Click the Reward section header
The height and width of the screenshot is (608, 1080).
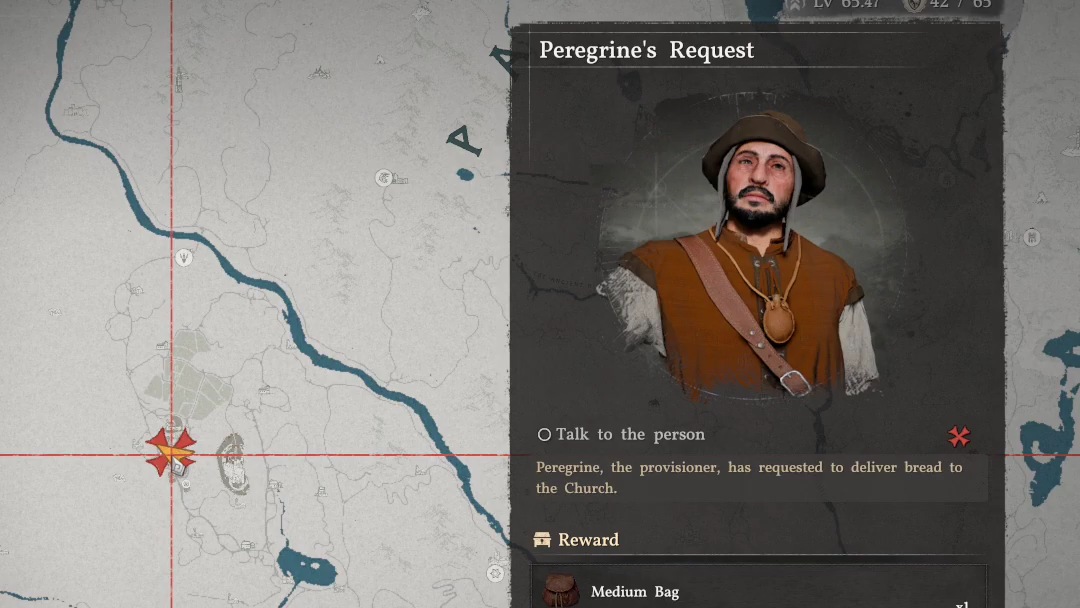(577, 539)
